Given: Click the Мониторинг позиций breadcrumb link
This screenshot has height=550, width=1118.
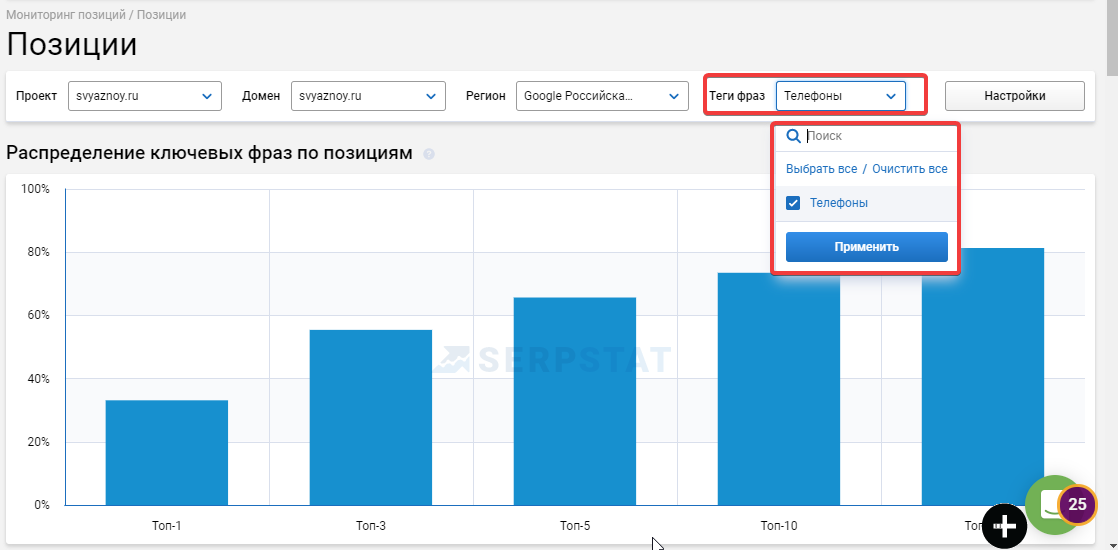Looking at the screenshot, I should [x=66, y=14].
